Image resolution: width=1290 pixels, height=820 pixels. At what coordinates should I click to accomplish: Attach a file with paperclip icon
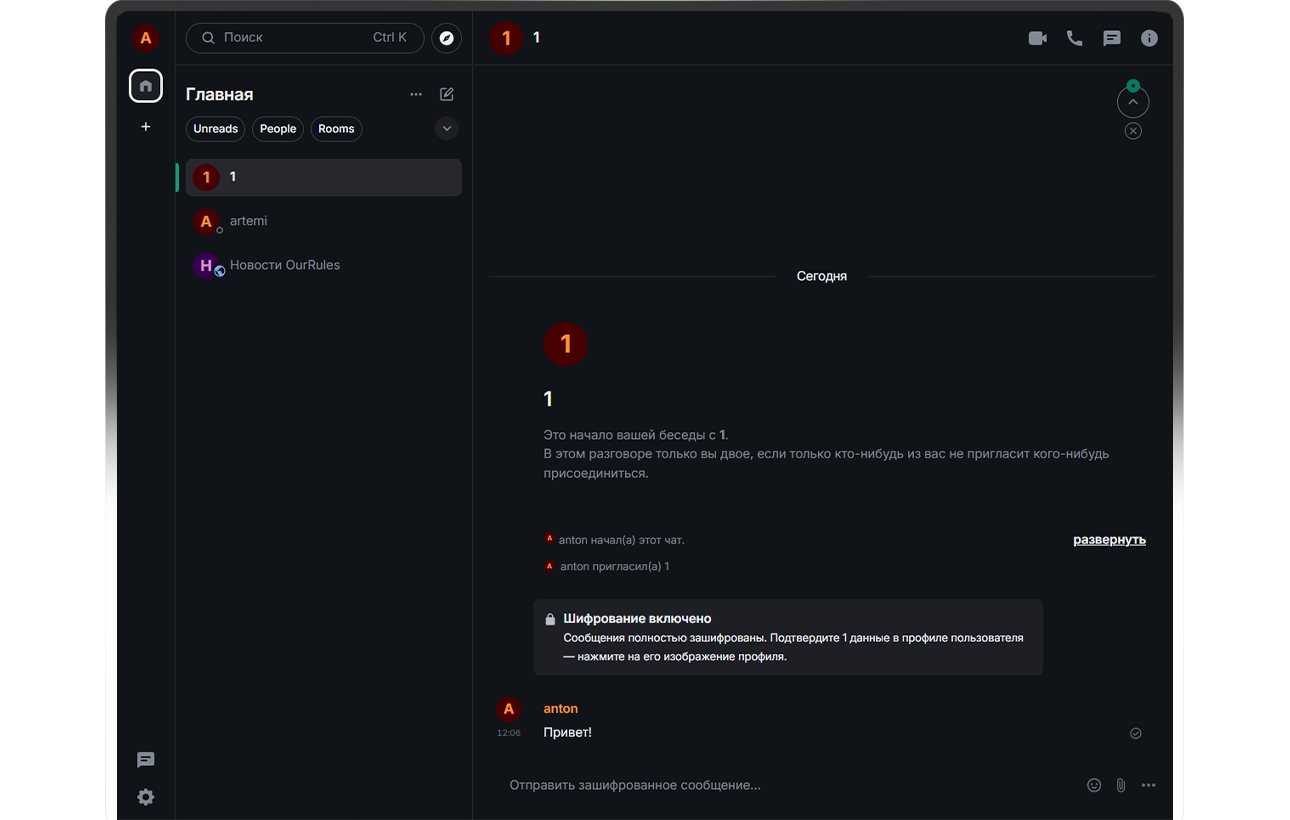[x=1121, y=785]
